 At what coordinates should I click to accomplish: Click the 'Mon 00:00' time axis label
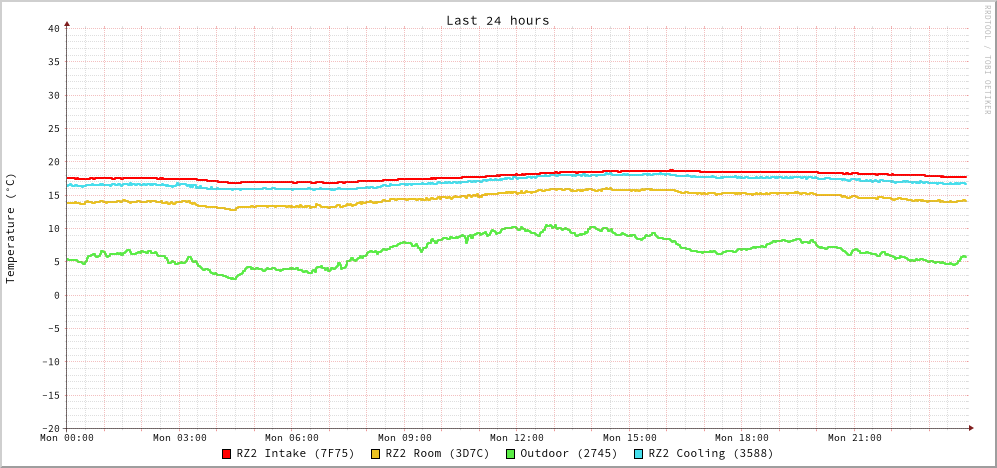pos(67,437)
